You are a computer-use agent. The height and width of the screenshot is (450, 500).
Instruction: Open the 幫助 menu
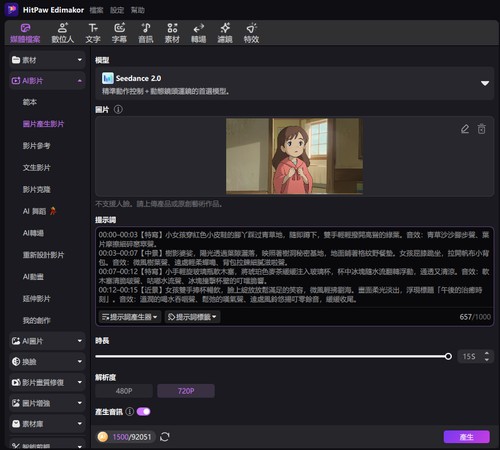click(x=138, y=10)
